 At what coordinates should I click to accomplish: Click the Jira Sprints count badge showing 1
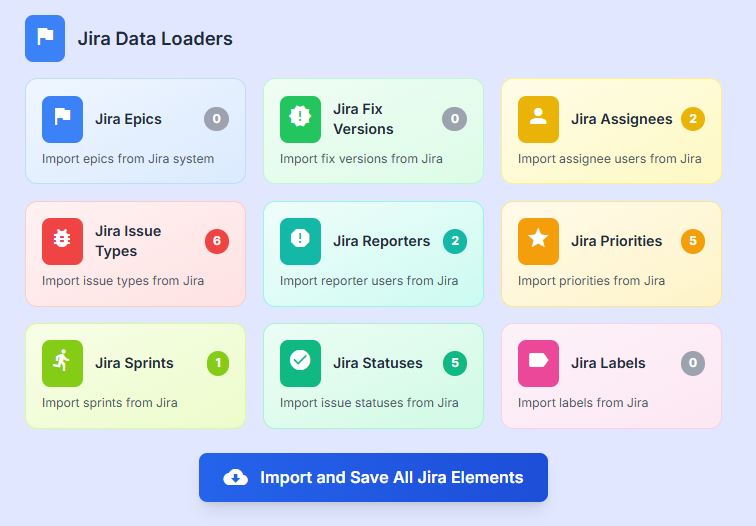pyautogui.click(x=218, y=363)
